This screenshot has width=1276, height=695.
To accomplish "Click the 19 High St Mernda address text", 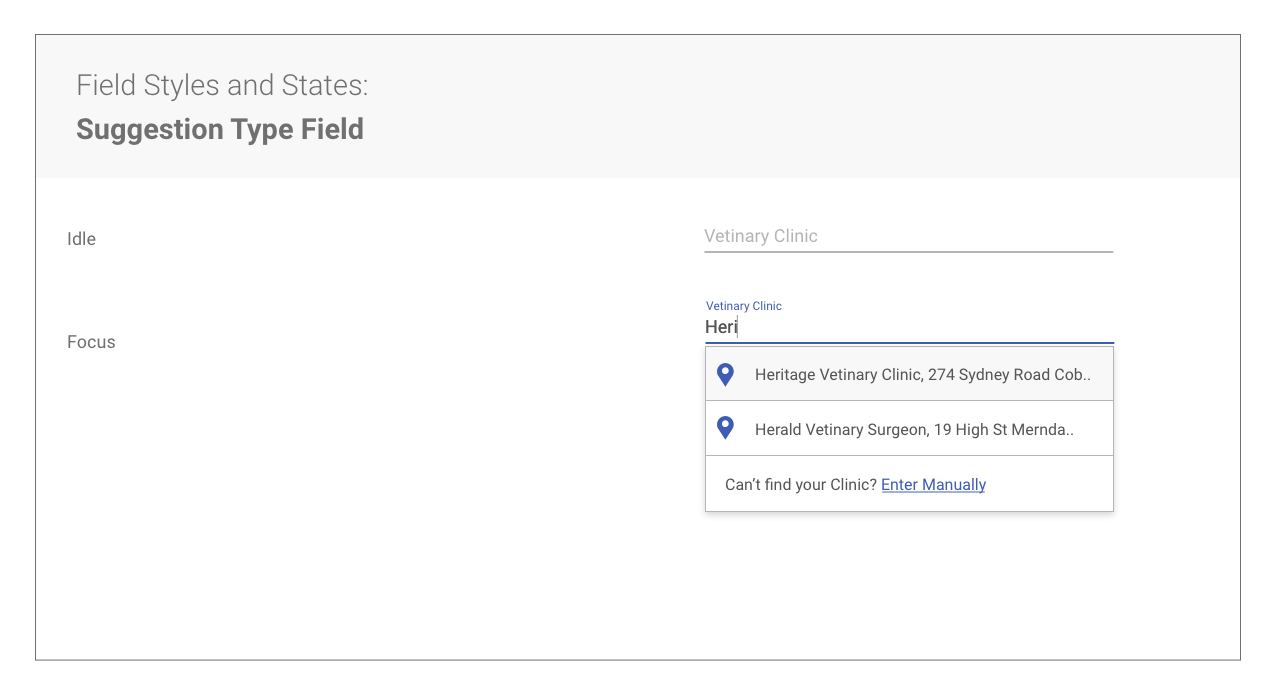I will [x=1003, y=429].
